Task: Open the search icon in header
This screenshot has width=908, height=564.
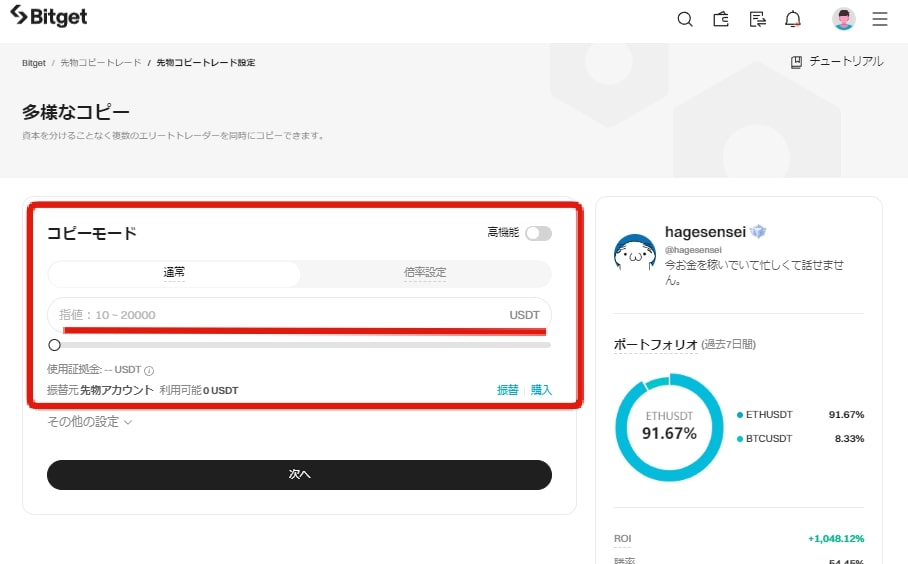Action: pyautogui.click(x=684, y=19)
